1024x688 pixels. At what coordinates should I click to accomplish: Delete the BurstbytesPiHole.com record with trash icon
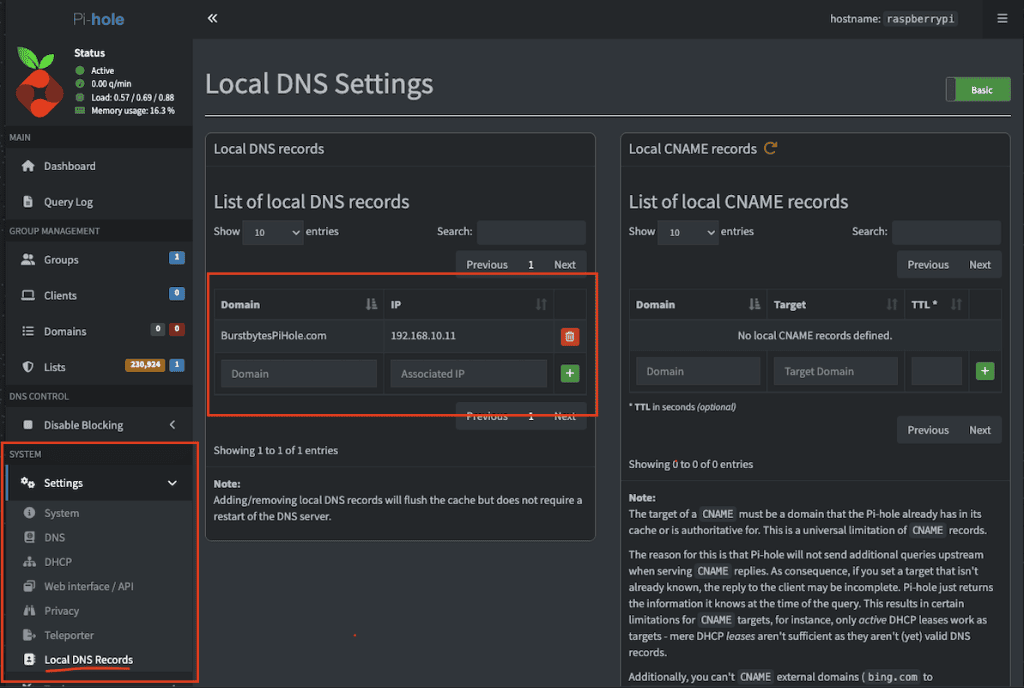[x=569, y=337]
